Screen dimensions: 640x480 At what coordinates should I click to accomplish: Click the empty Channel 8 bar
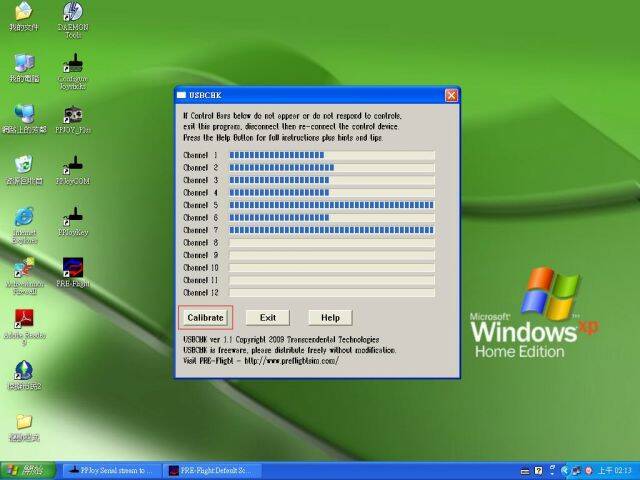[332, 243]
